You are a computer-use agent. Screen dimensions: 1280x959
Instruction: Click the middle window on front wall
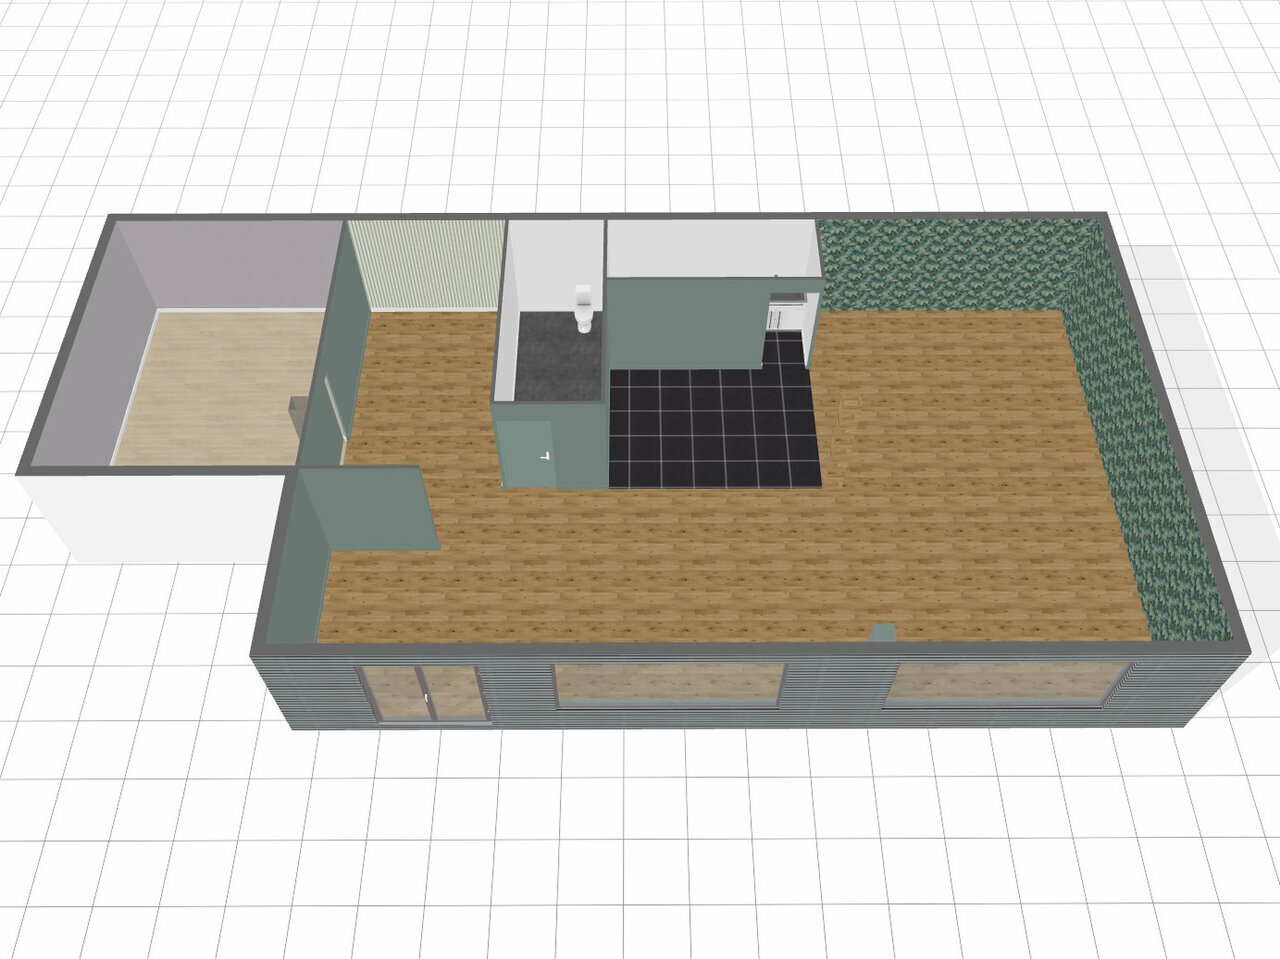[667, 684]
